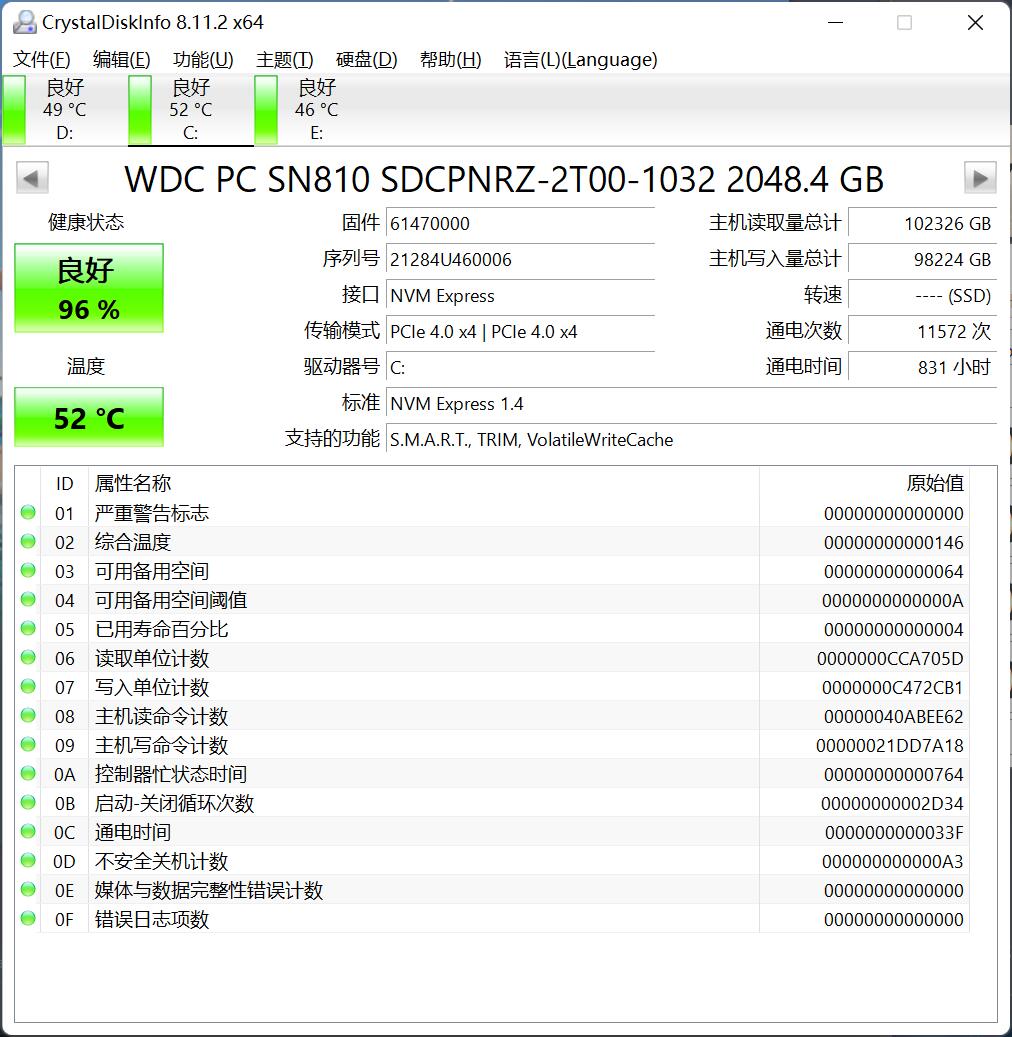This screenshot has width=1012, height=1037.
Task: Click status dot for ID 08 主机读命令计数
Action: [28, 716]
